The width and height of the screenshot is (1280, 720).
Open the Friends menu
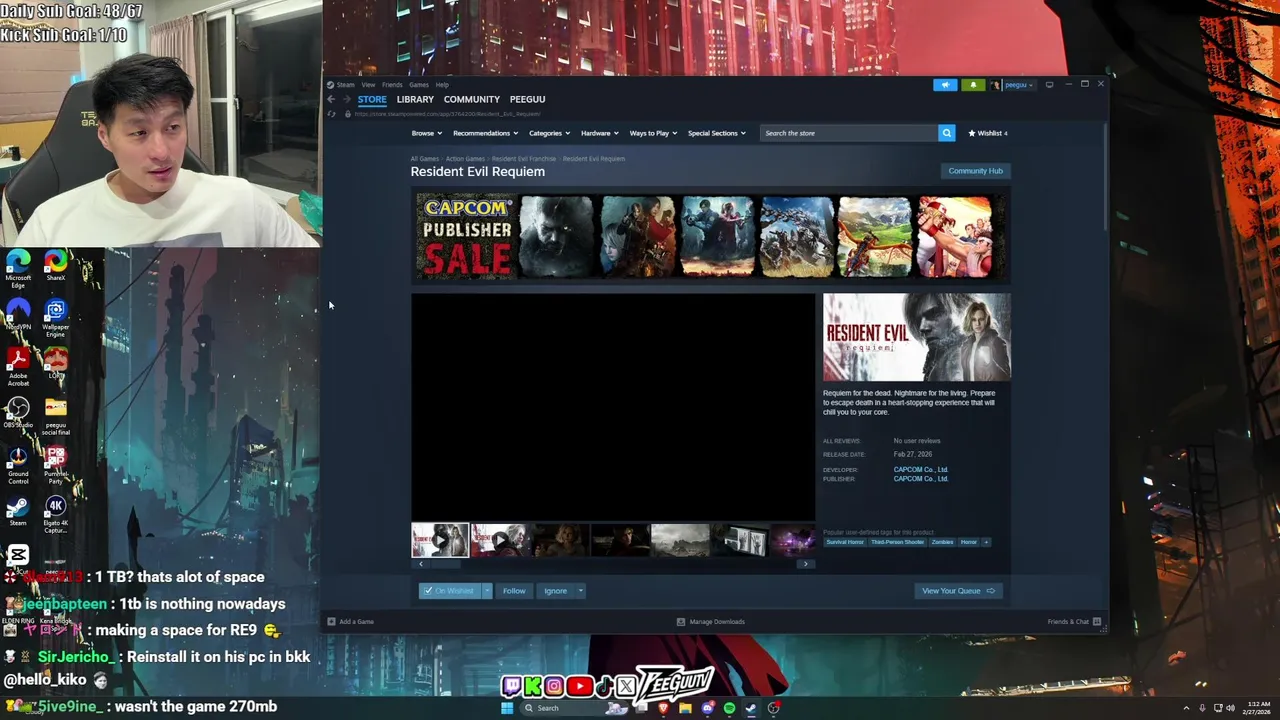pyautogui.click(x=392, y=85)
